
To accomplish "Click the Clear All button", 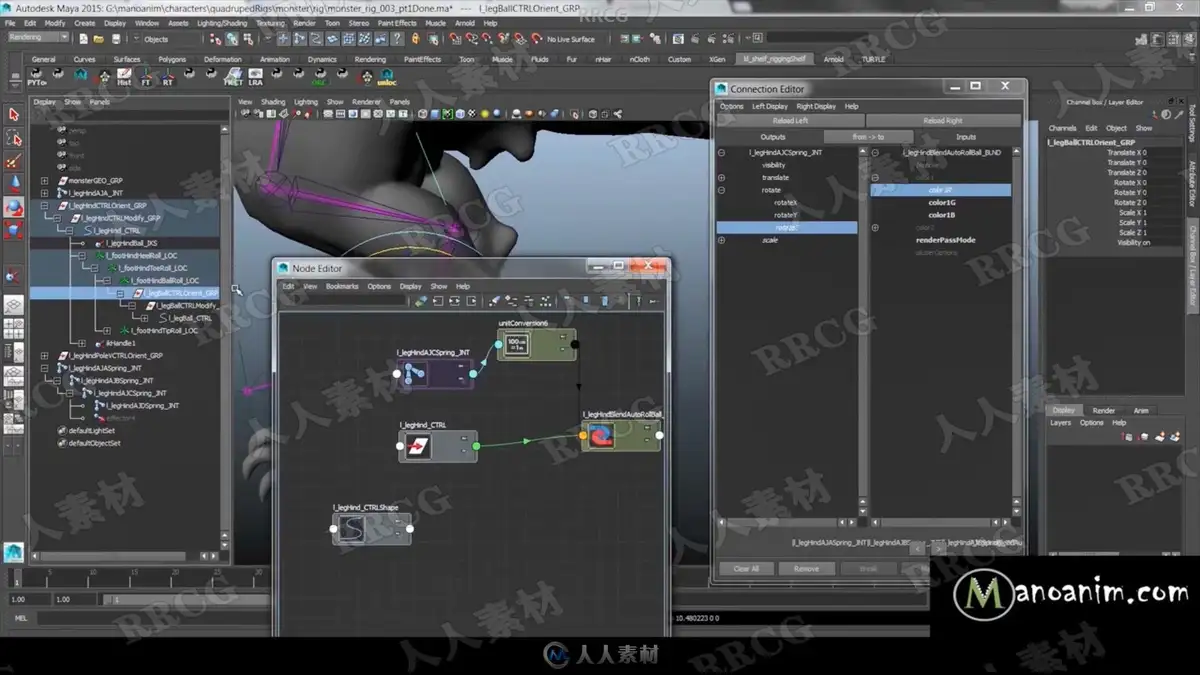I will [746, 569].
